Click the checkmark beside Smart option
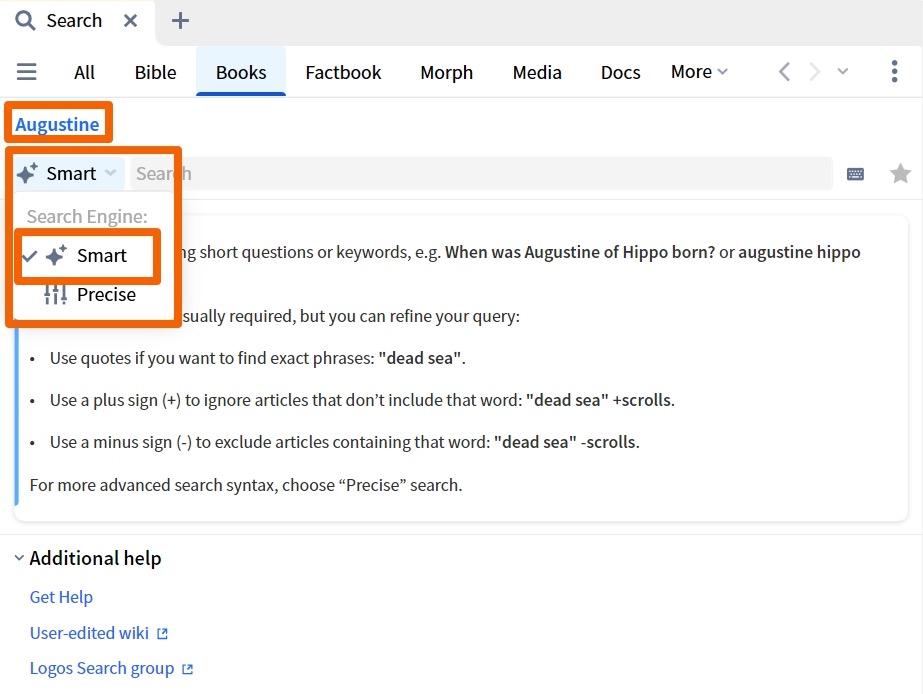 click(29, 256)
